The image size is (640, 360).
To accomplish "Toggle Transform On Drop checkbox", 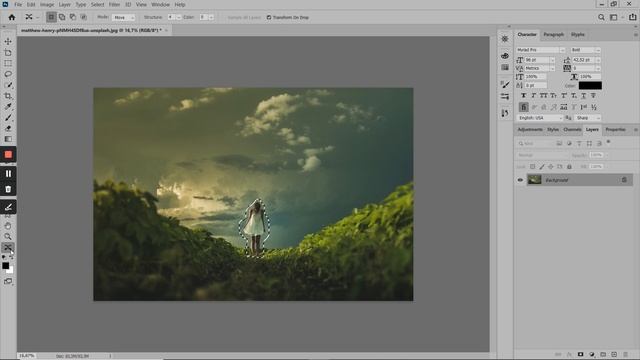I will [269, 18].
